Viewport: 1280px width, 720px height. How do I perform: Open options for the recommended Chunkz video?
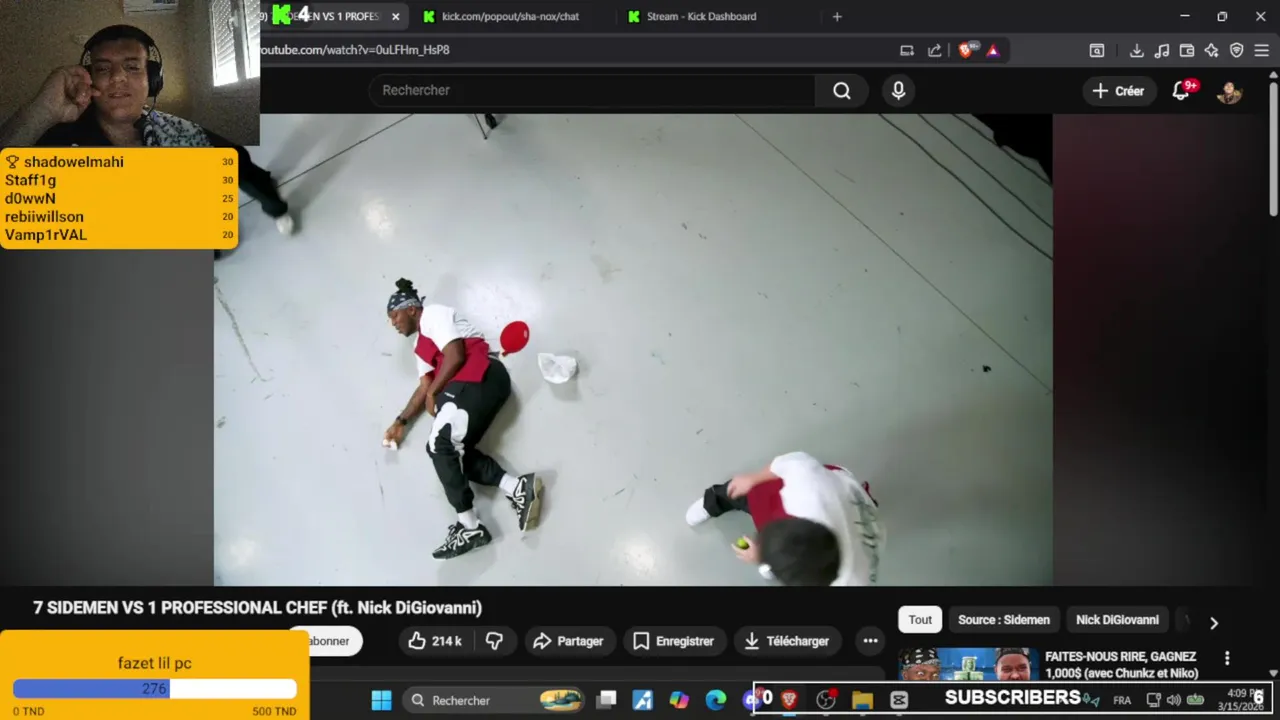1227,658
